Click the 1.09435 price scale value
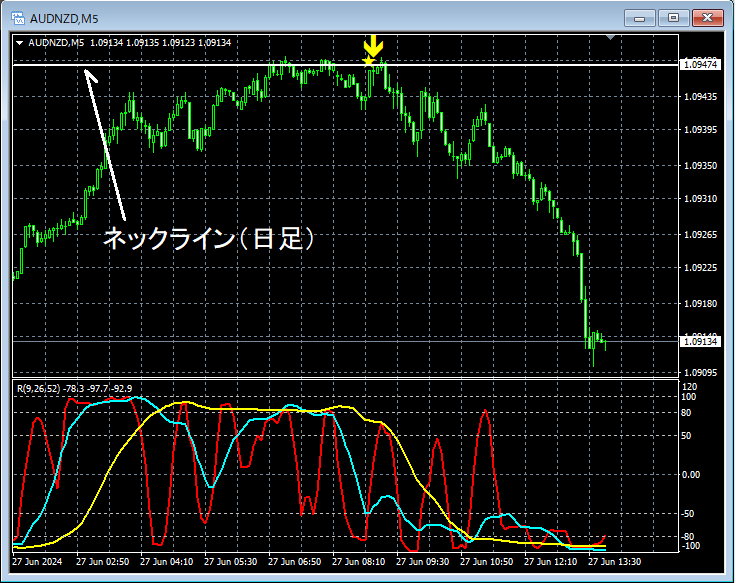 click(x=700, y=97)
